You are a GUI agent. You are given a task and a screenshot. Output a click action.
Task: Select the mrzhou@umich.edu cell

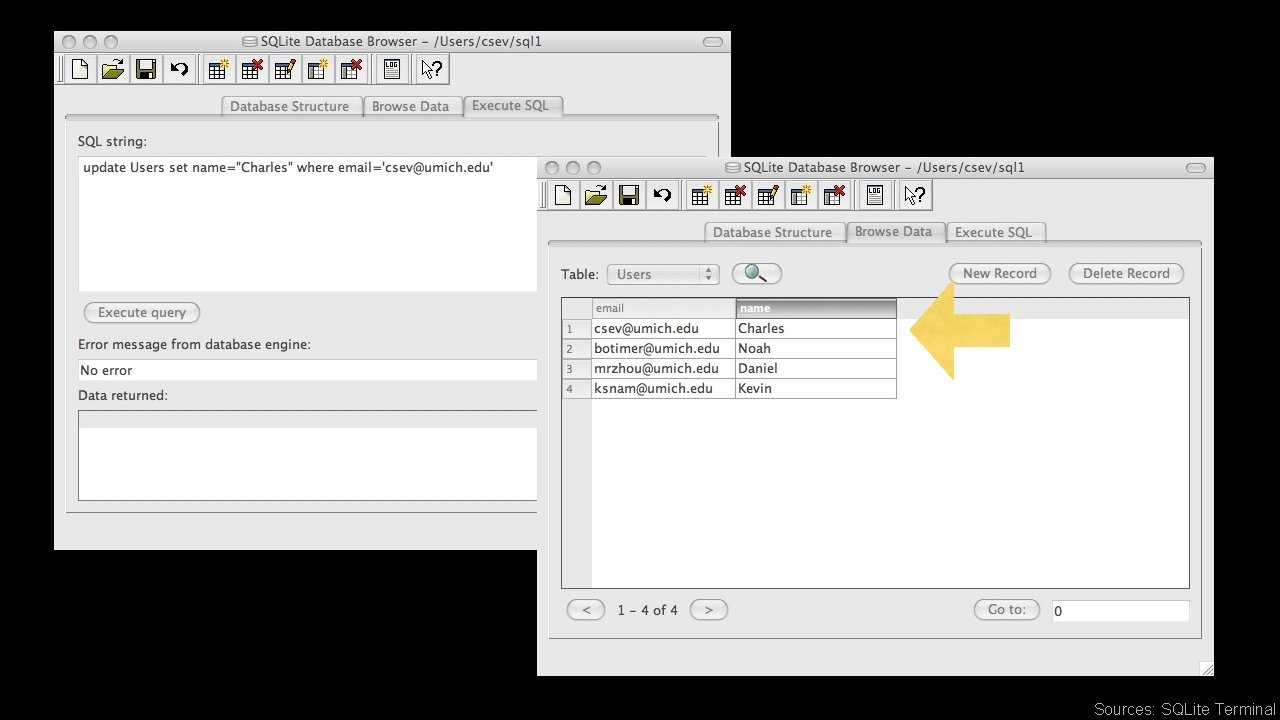tap(664, 368)
